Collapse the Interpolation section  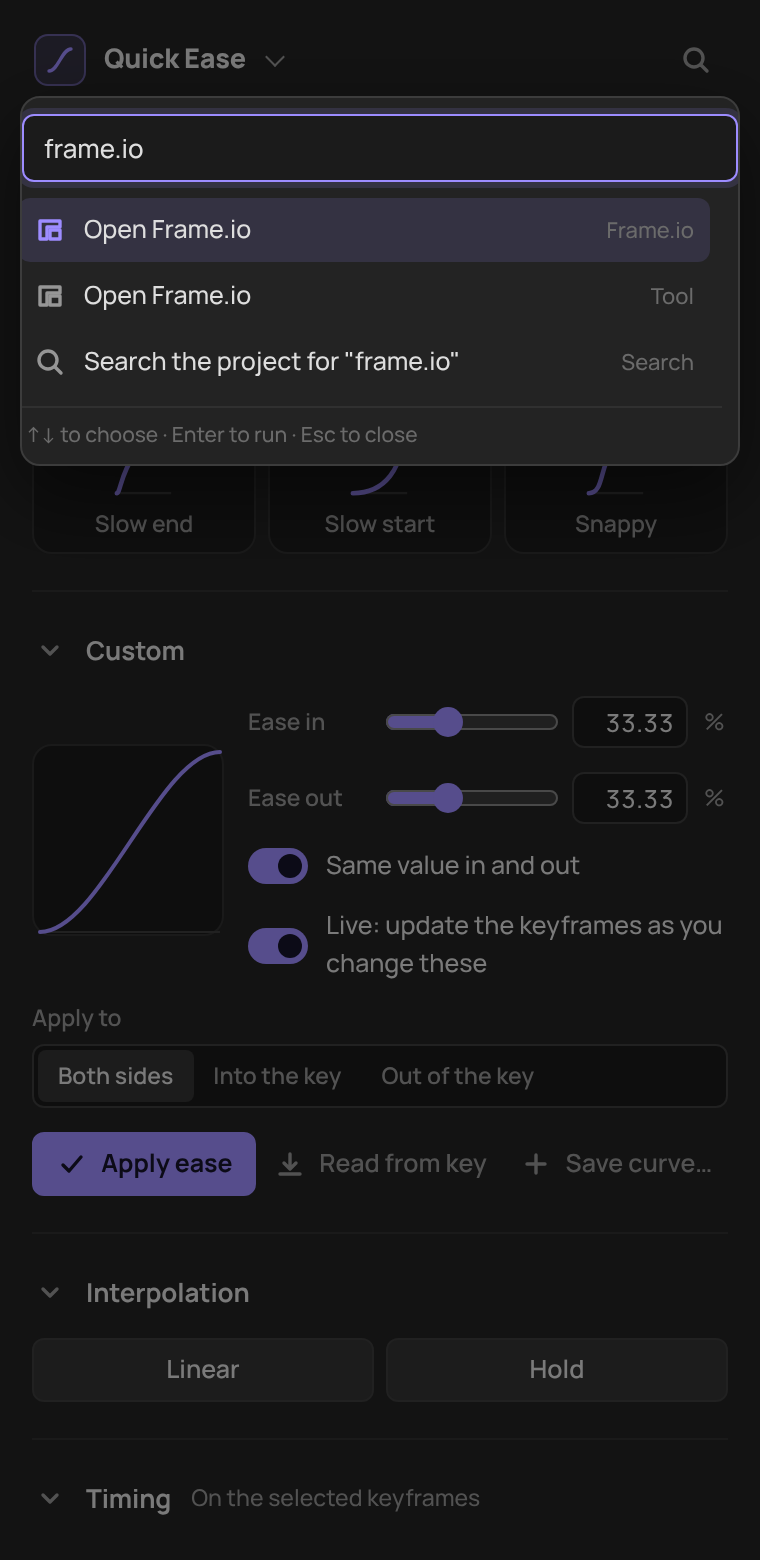pyautogui.click(x=49, y=1293)
